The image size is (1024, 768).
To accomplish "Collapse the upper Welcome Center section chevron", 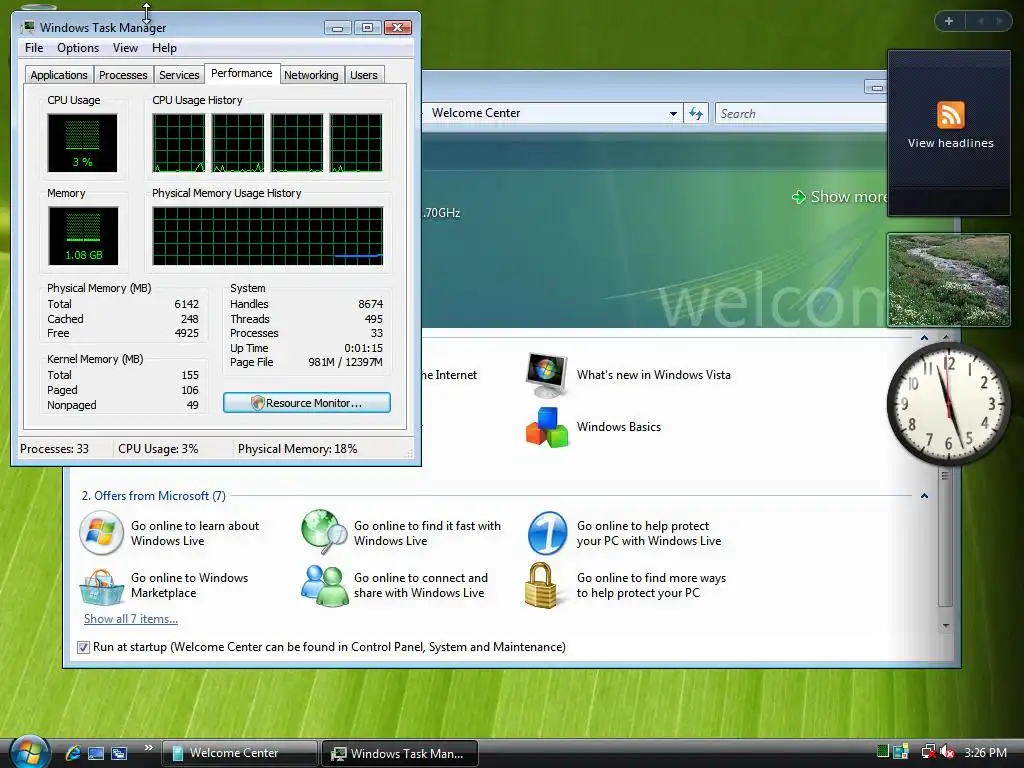I will [x=924, y=338].
